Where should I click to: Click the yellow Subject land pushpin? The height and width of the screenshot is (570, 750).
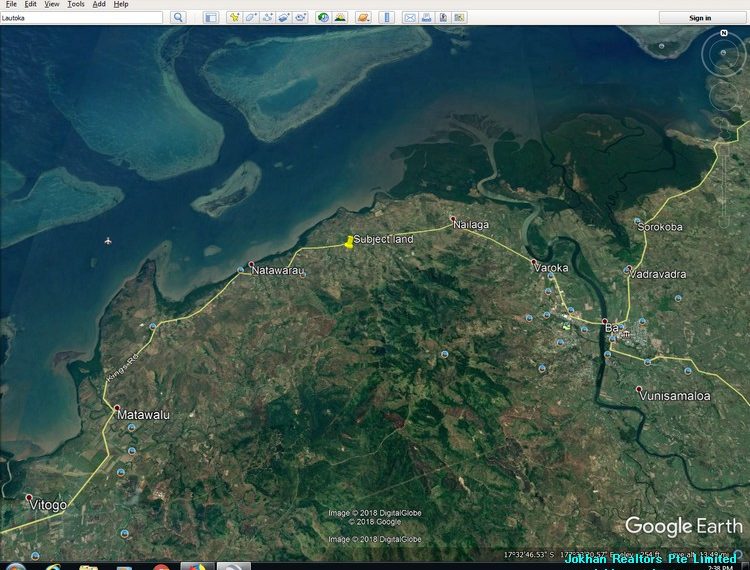[x=348, y=241]
